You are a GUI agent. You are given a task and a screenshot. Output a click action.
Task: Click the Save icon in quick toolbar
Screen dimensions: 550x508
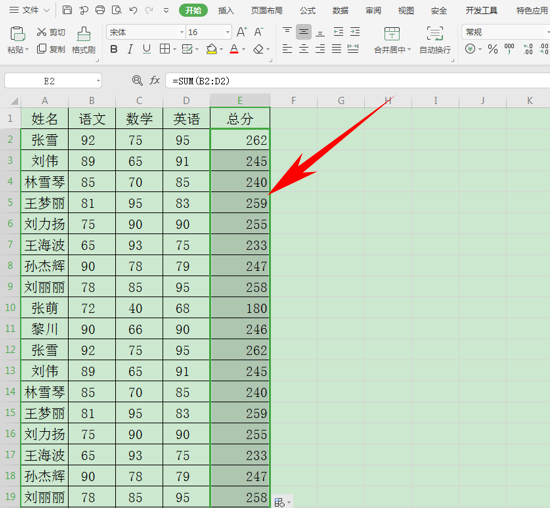tap(67, 10)
